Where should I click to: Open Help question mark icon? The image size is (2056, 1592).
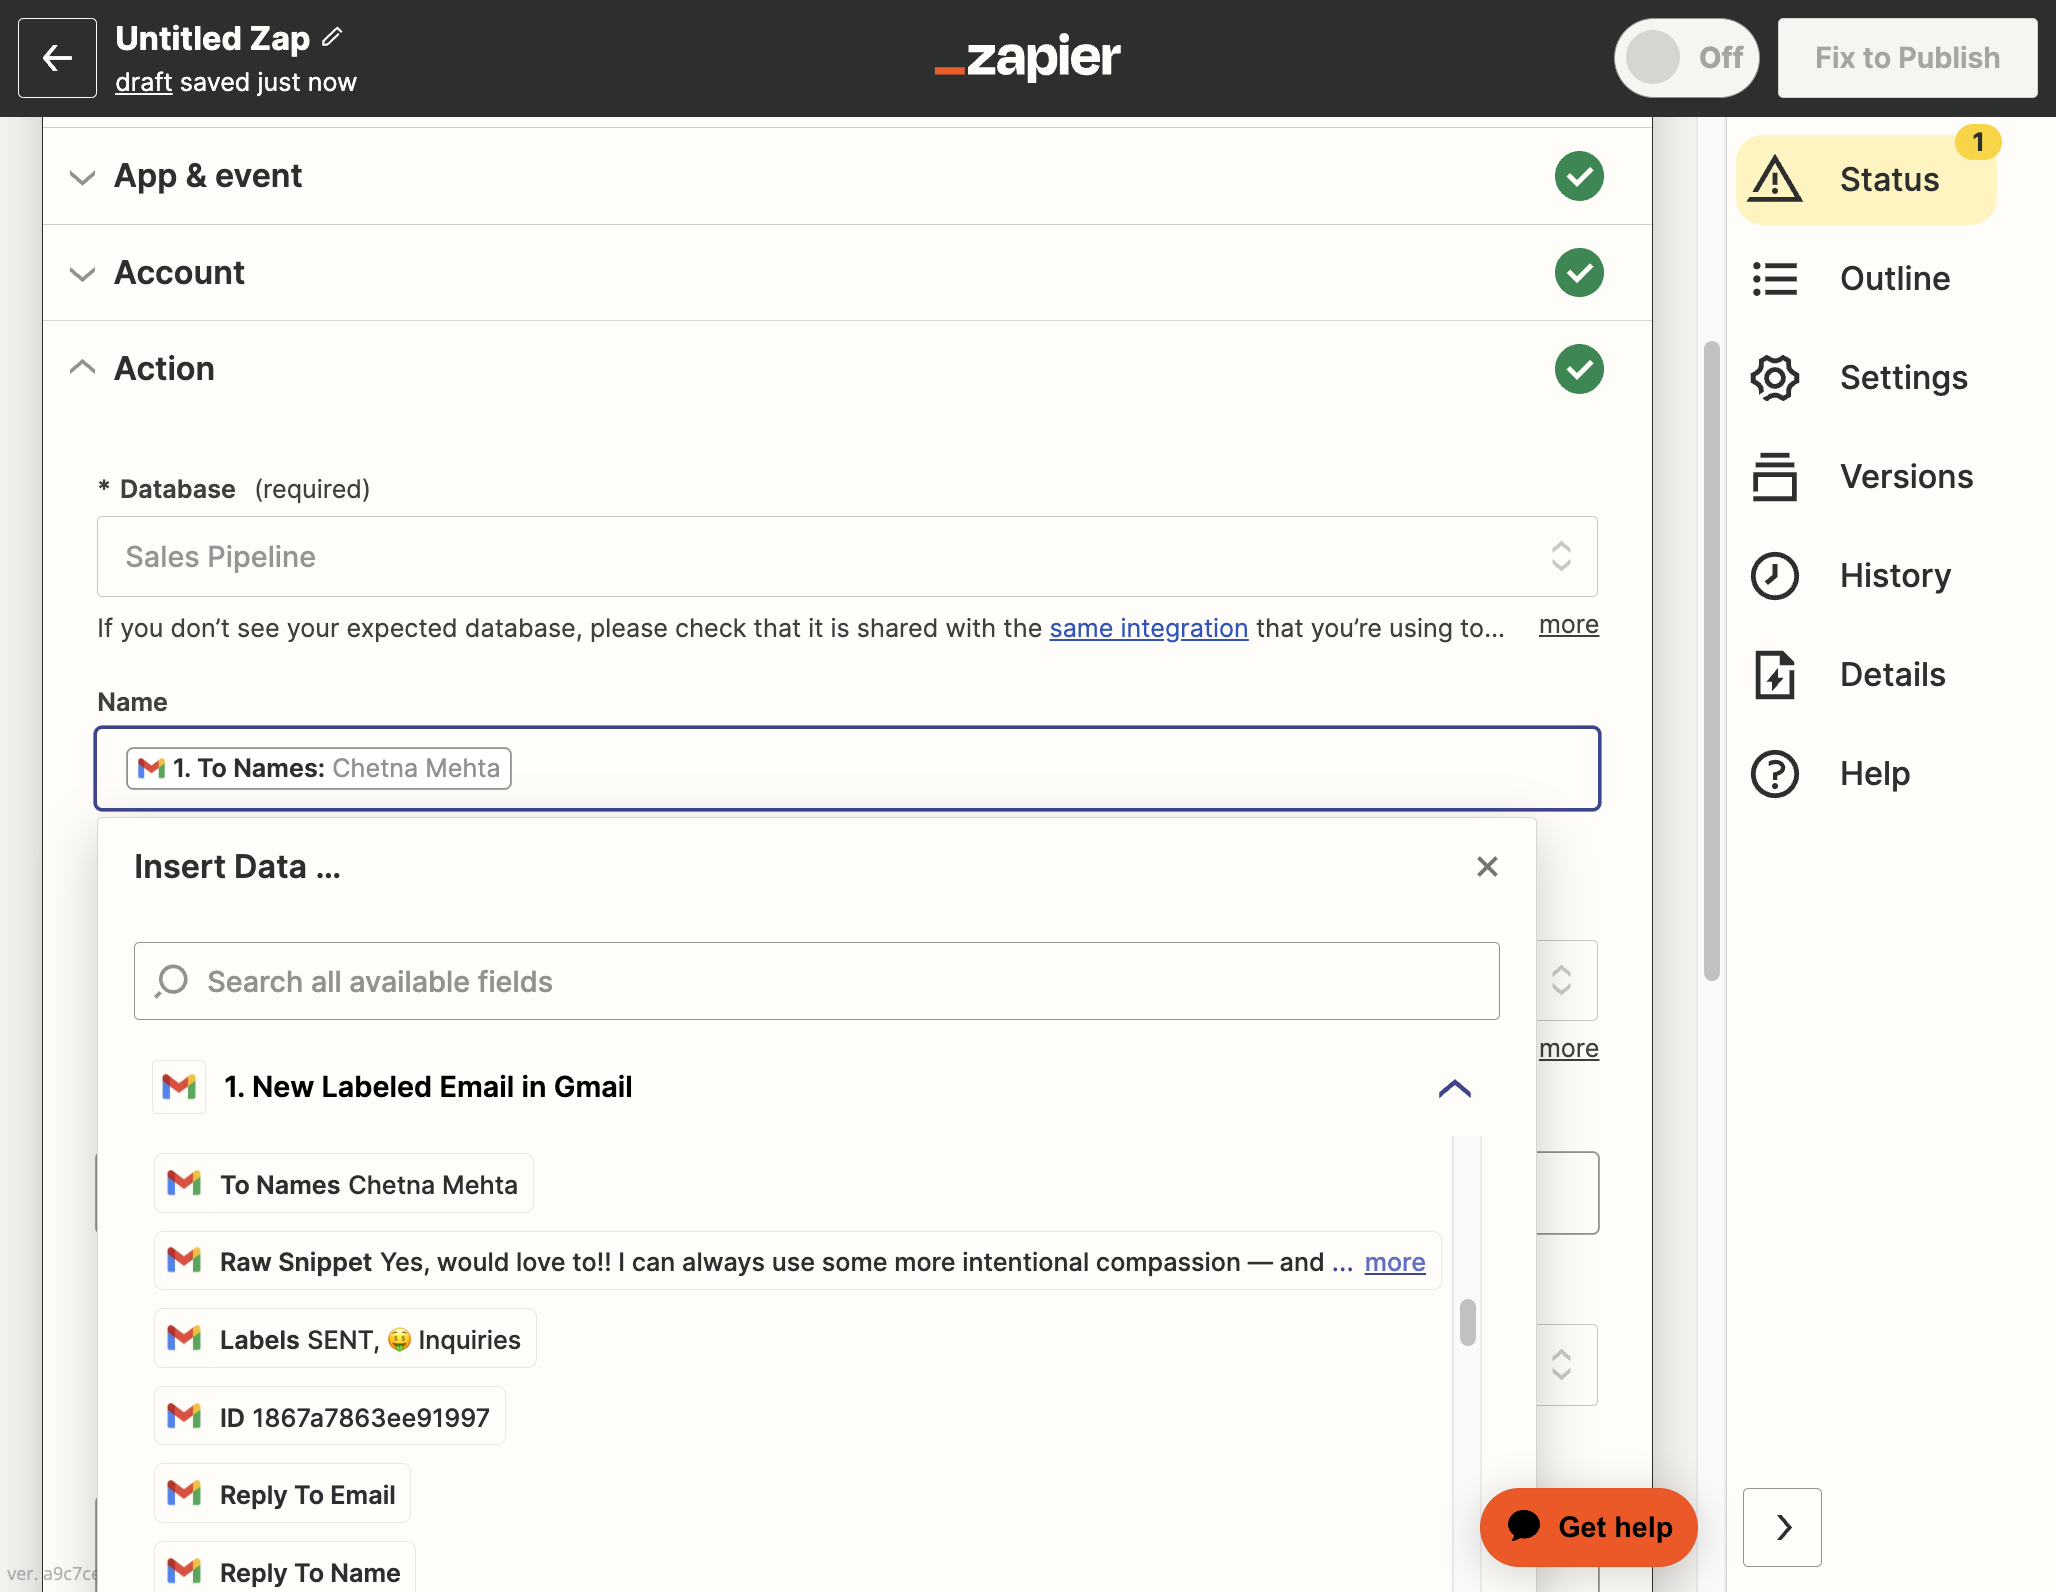[1775, 774]
